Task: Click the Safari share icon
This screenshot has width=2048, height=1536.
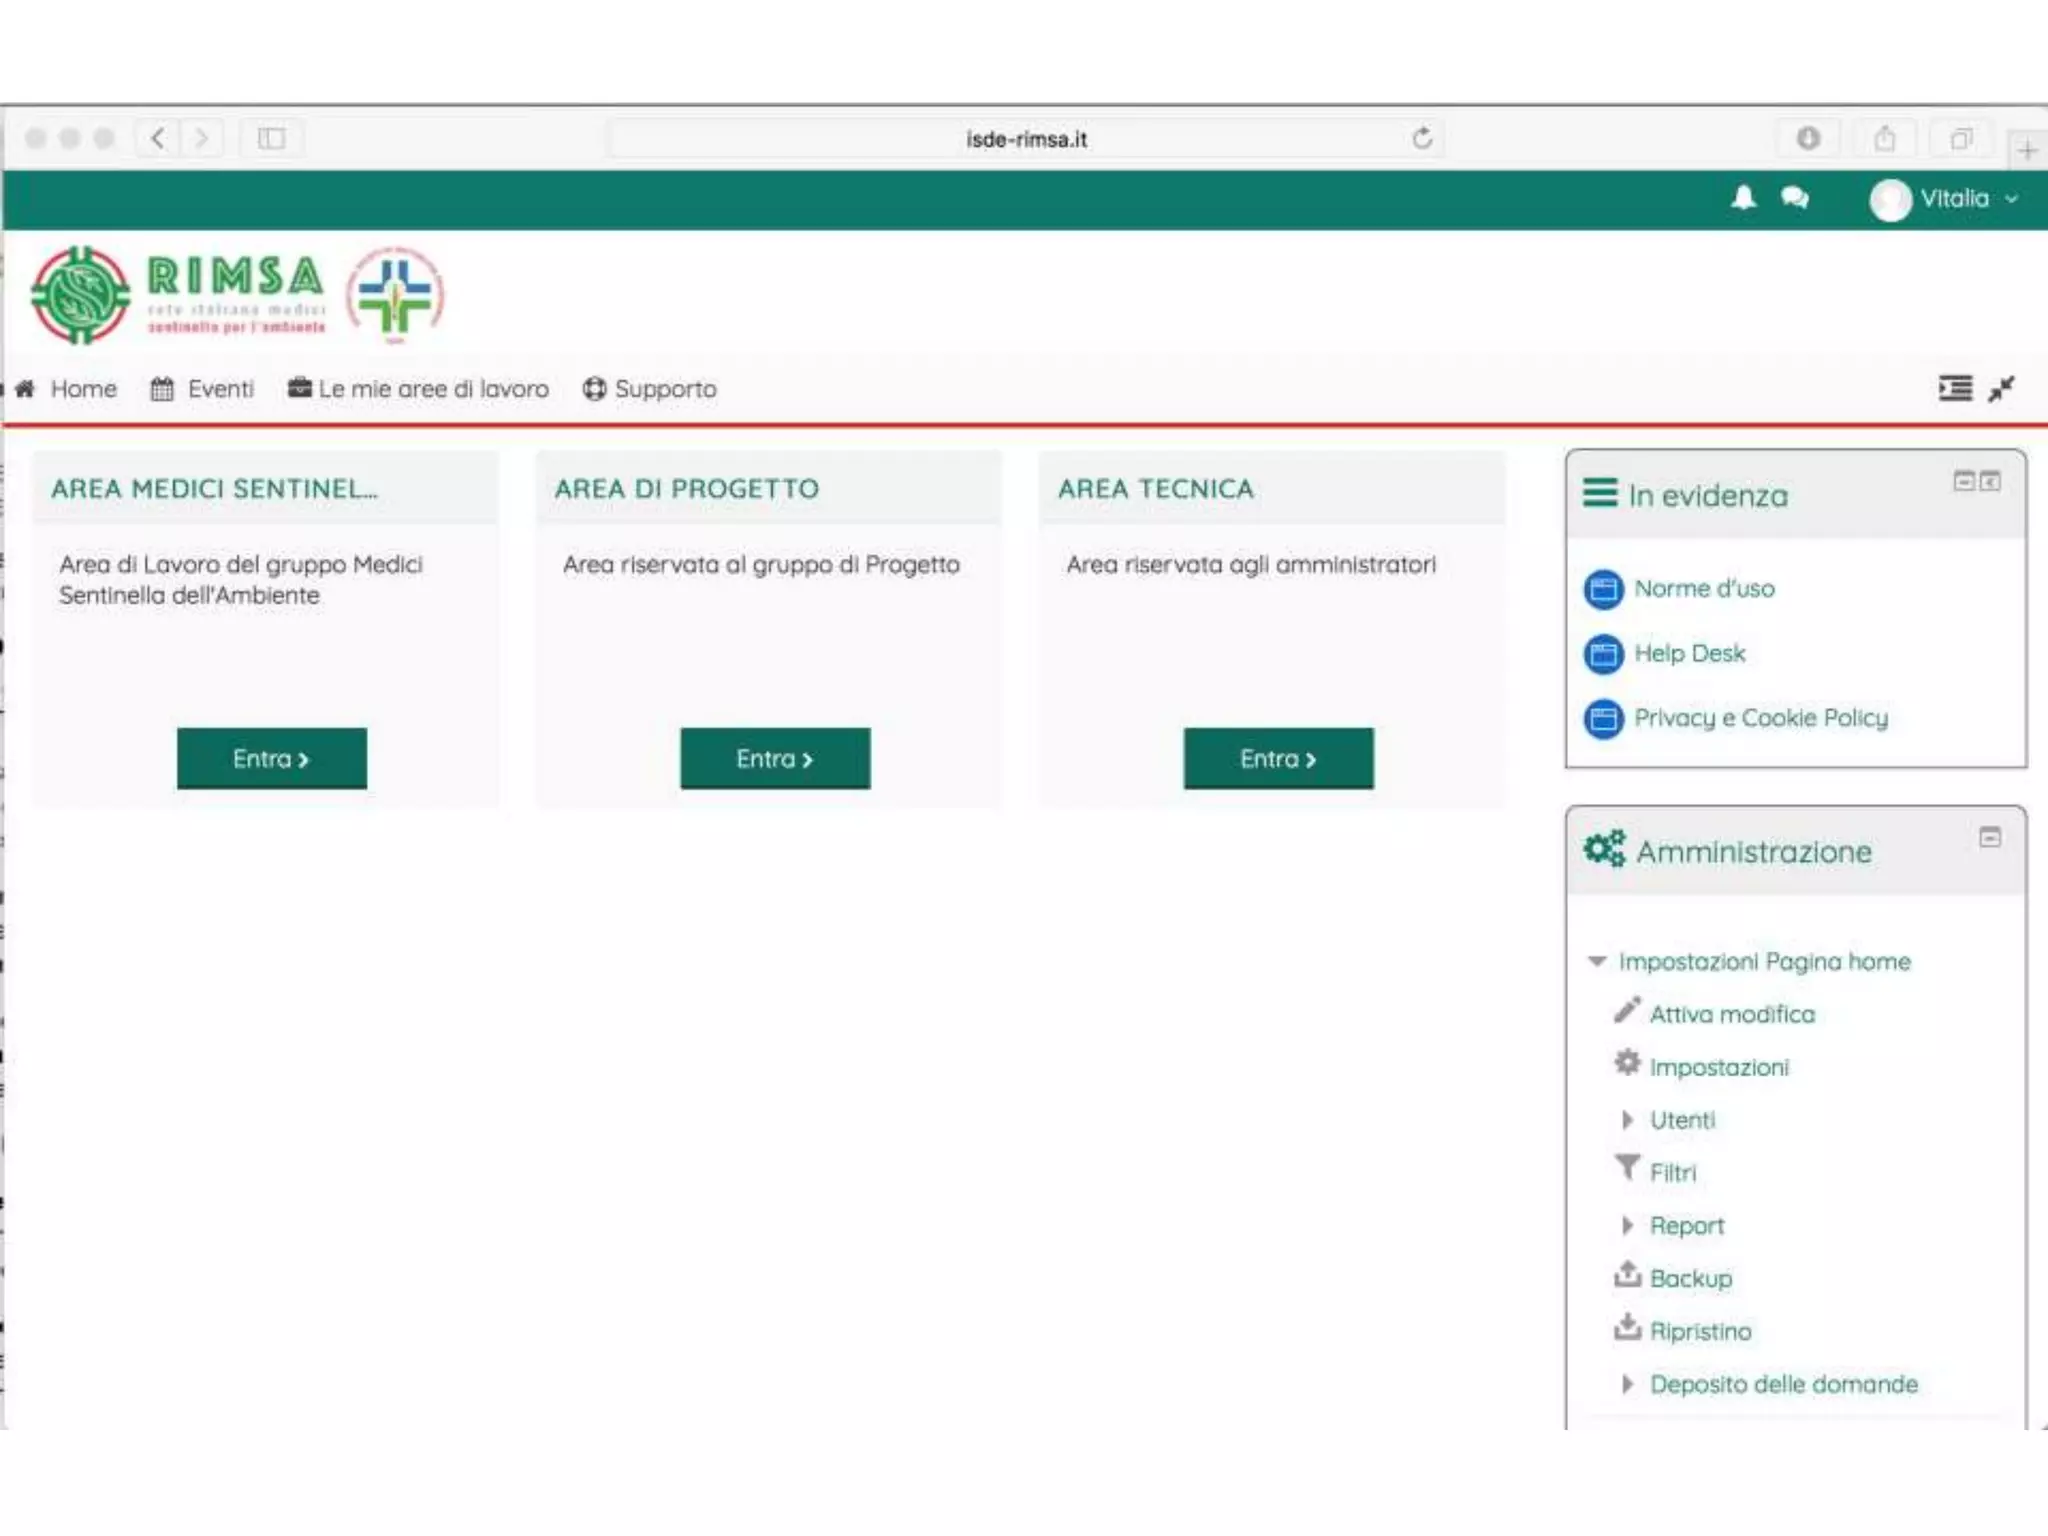Action: [x=1884, y=138]
